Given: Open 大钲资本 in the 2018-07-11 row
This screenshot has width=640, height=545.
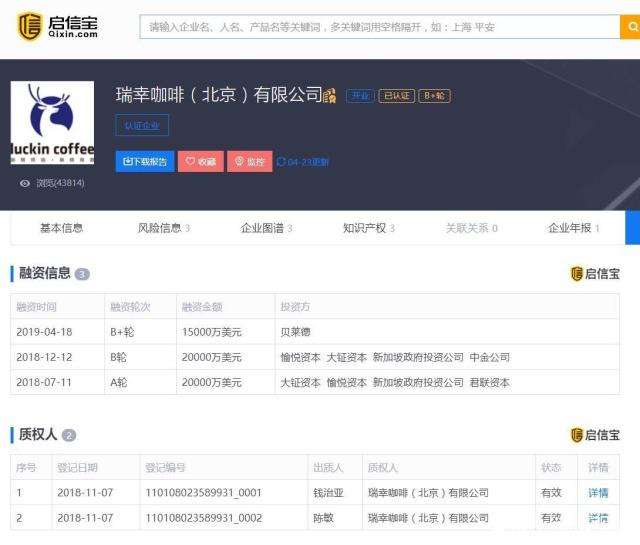Looking at the screenshot, I should [300, 383].
